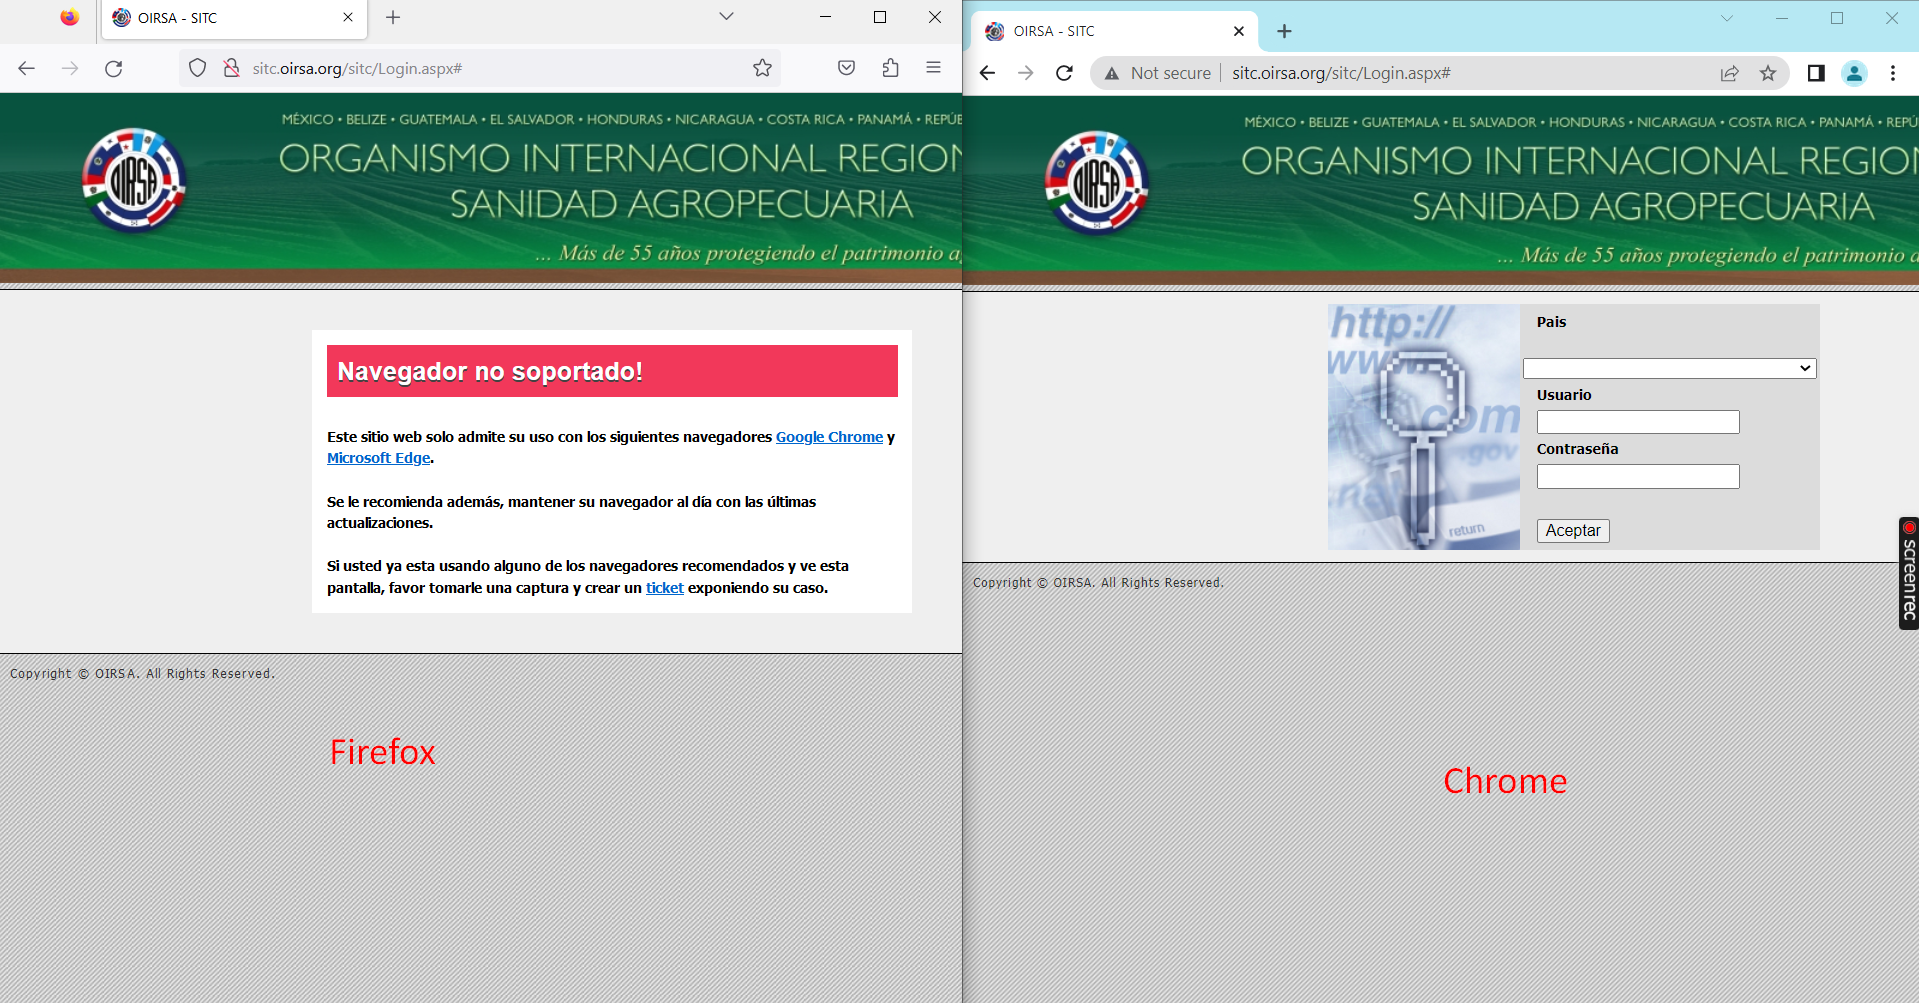Open the Chrome side panel icon
Screen dimensions: 1919x1003
[1817, 72]
